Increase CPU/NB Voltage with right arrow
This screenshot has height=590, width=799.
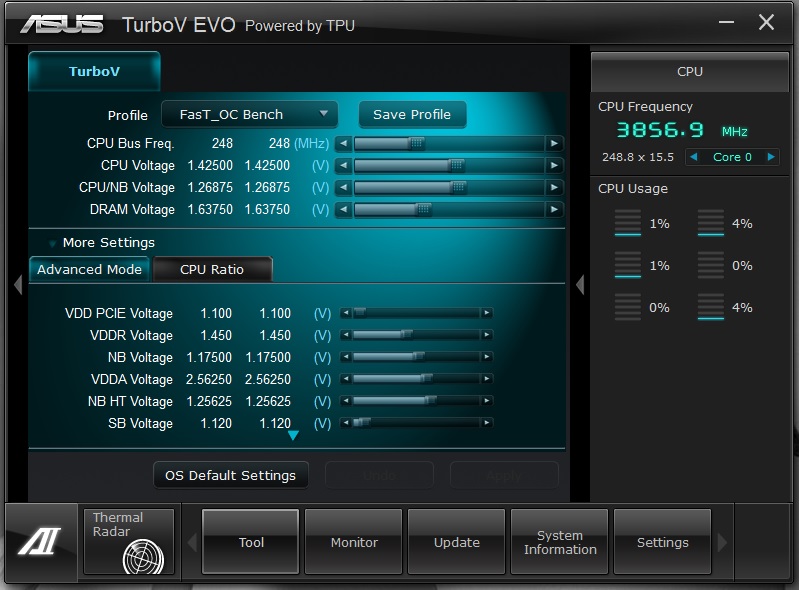coord(554,187)
